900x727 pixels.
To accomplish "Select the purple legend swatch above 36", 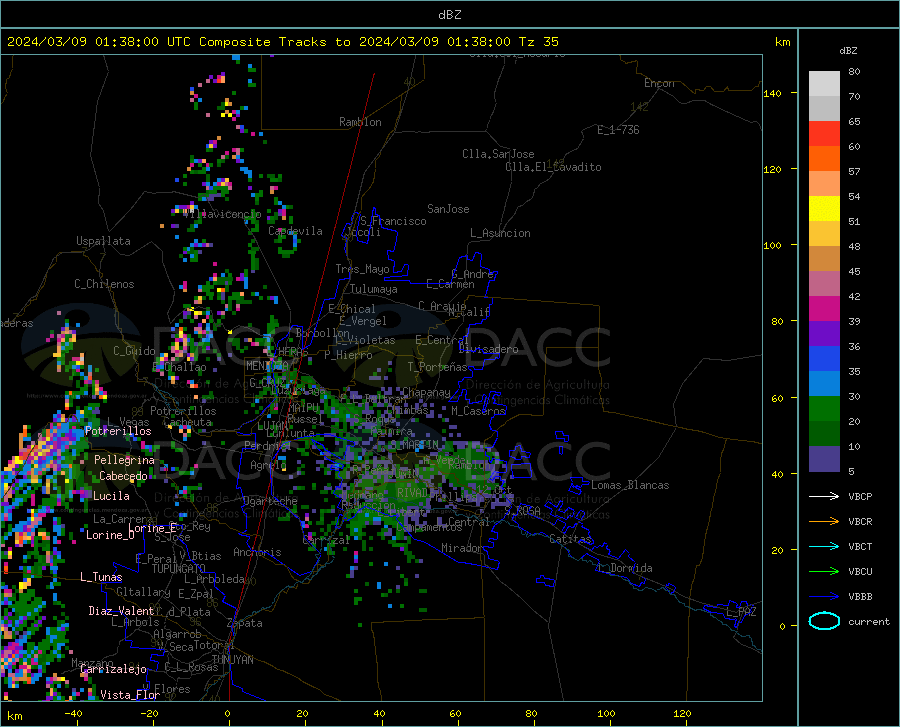I will (x=824, y=334).
